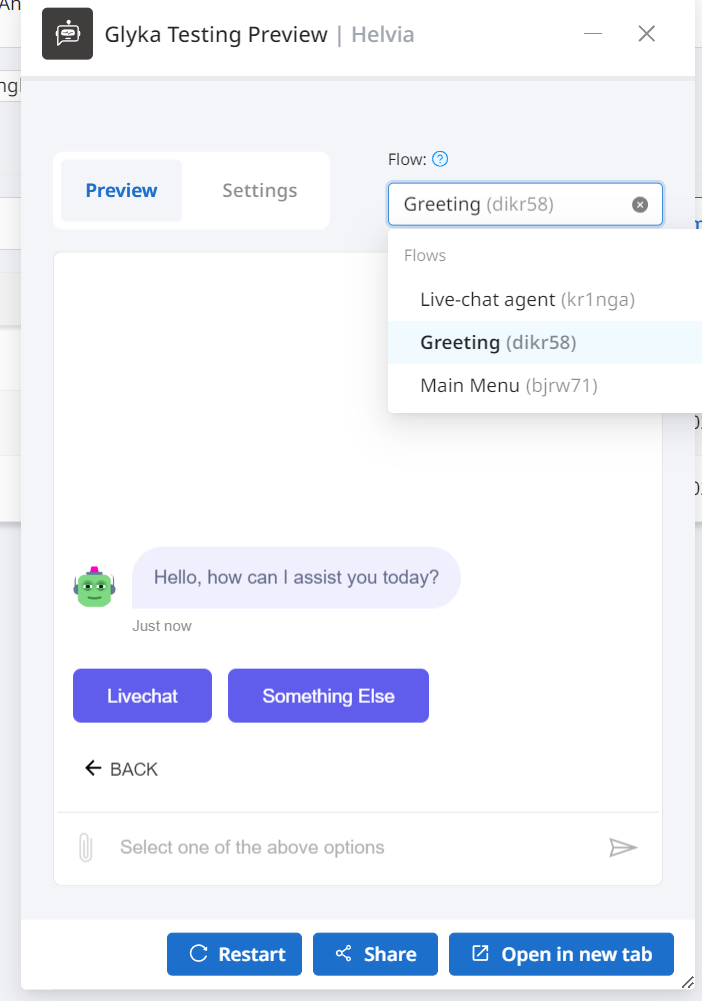Image resolution: width=702 pixels, height=1001 pixels.
Task: Click the chatbot logo icon in header
Action: point(68,34)
